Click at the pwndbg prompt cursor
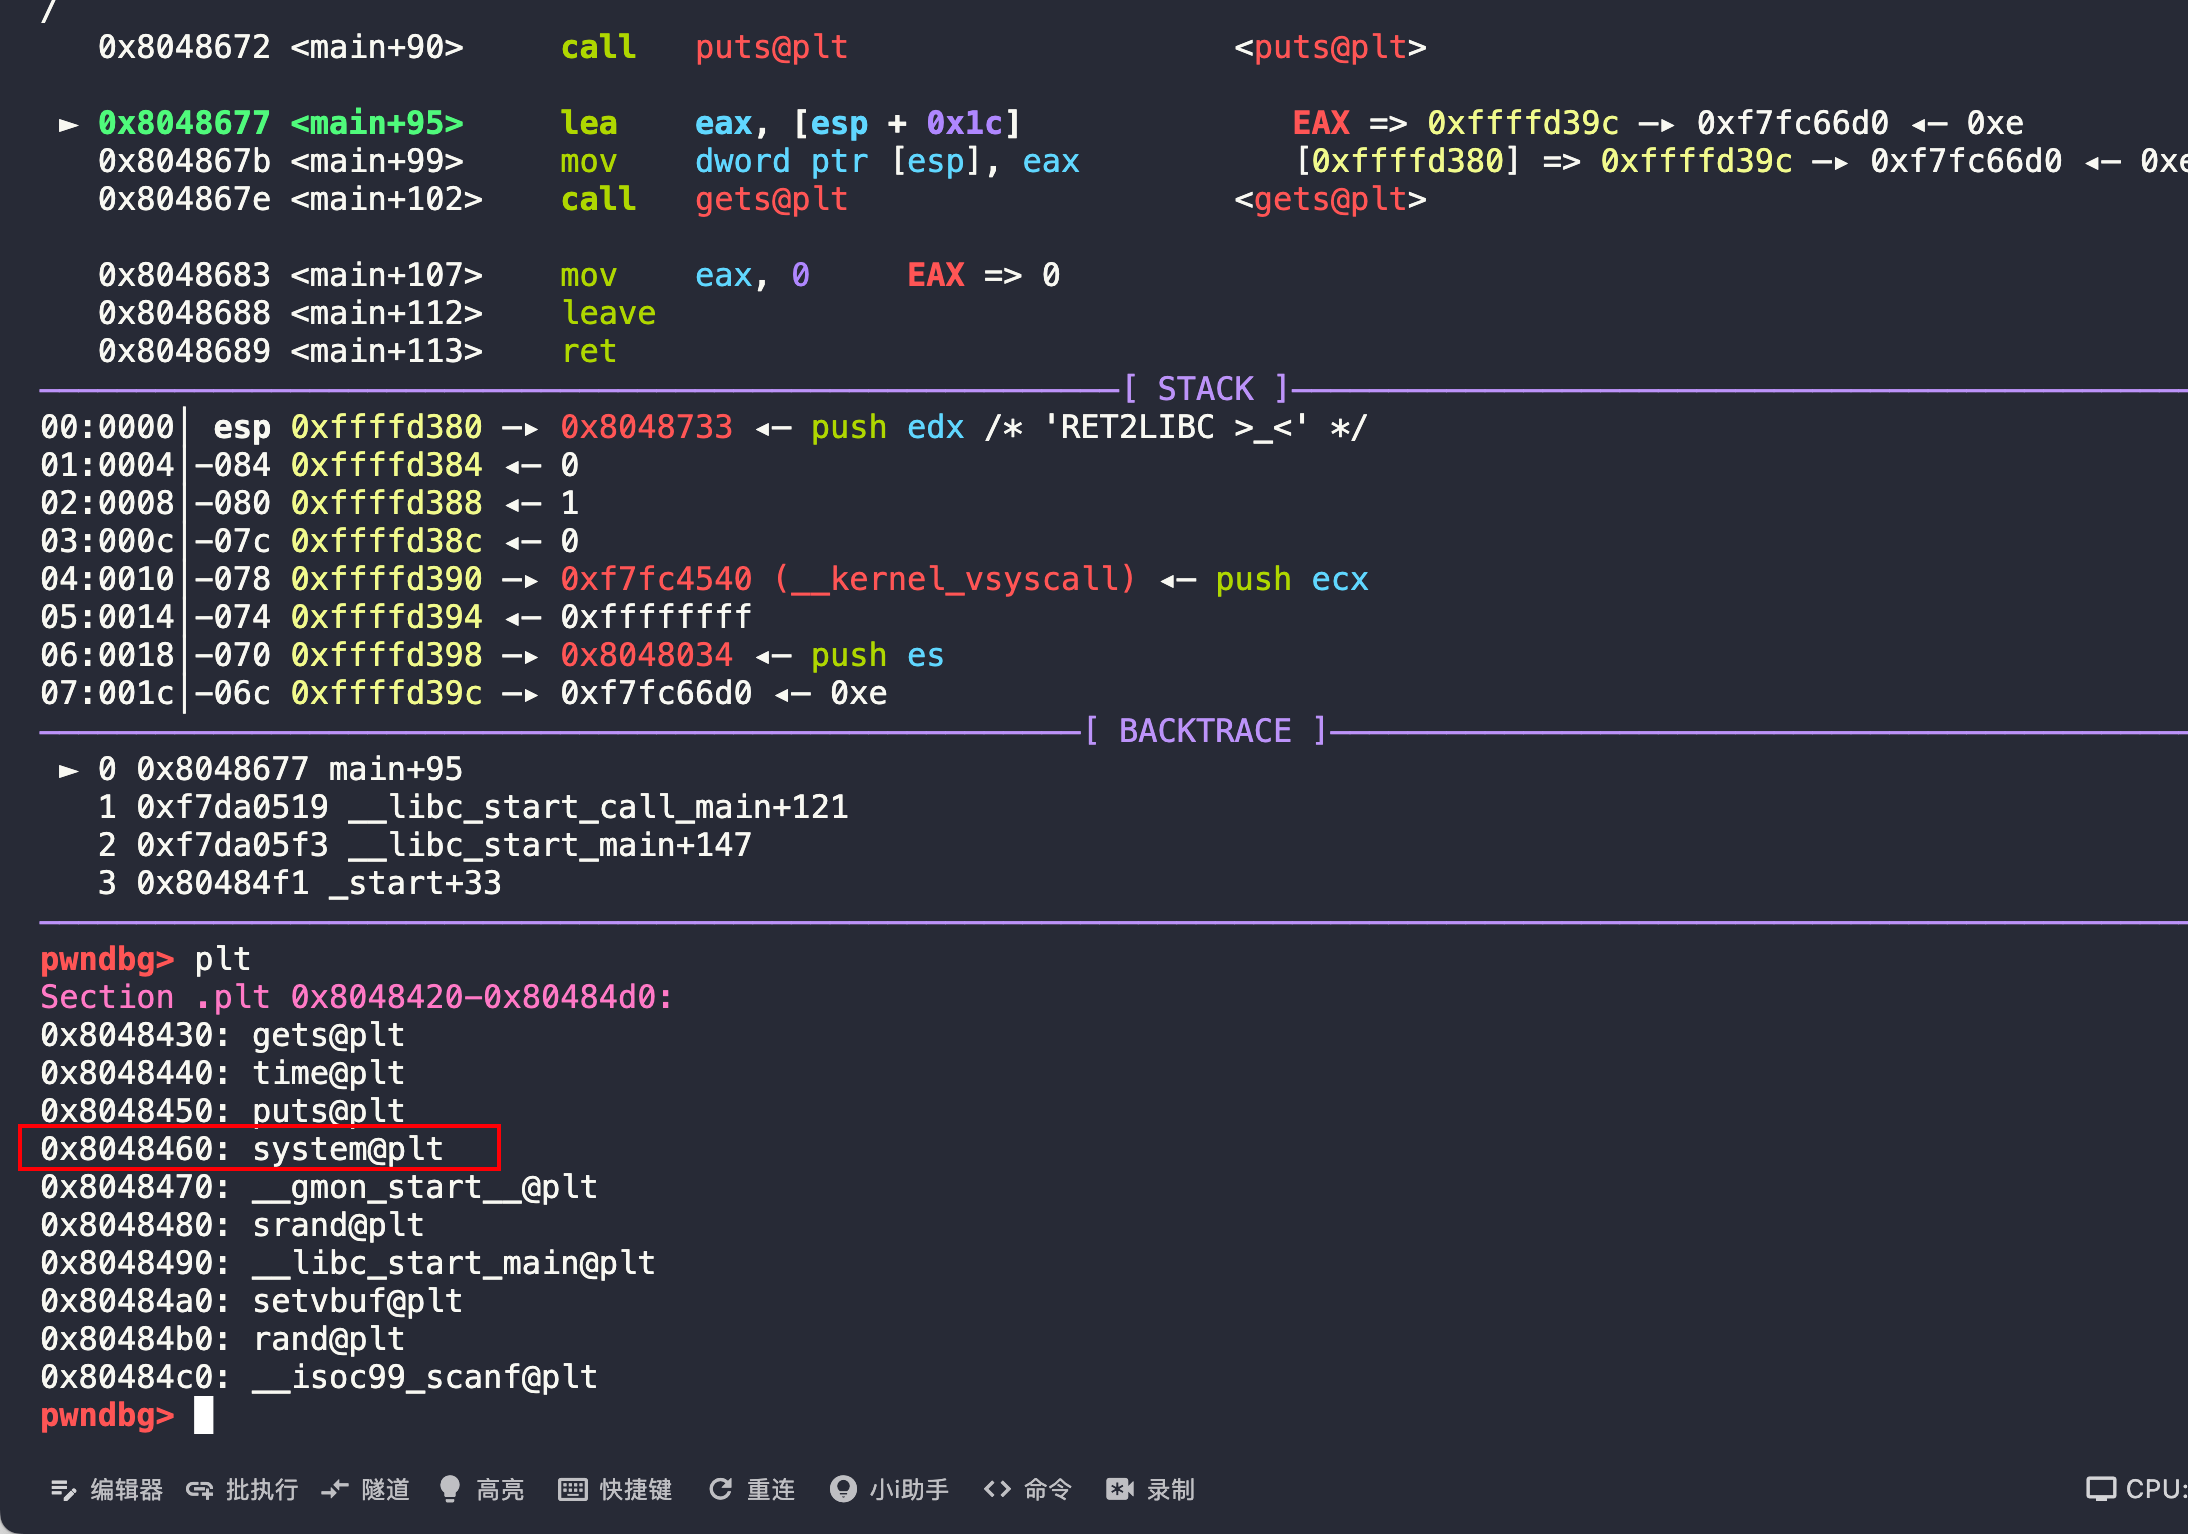Screen dimensions: 2188x1534 tap(203, 1415)
